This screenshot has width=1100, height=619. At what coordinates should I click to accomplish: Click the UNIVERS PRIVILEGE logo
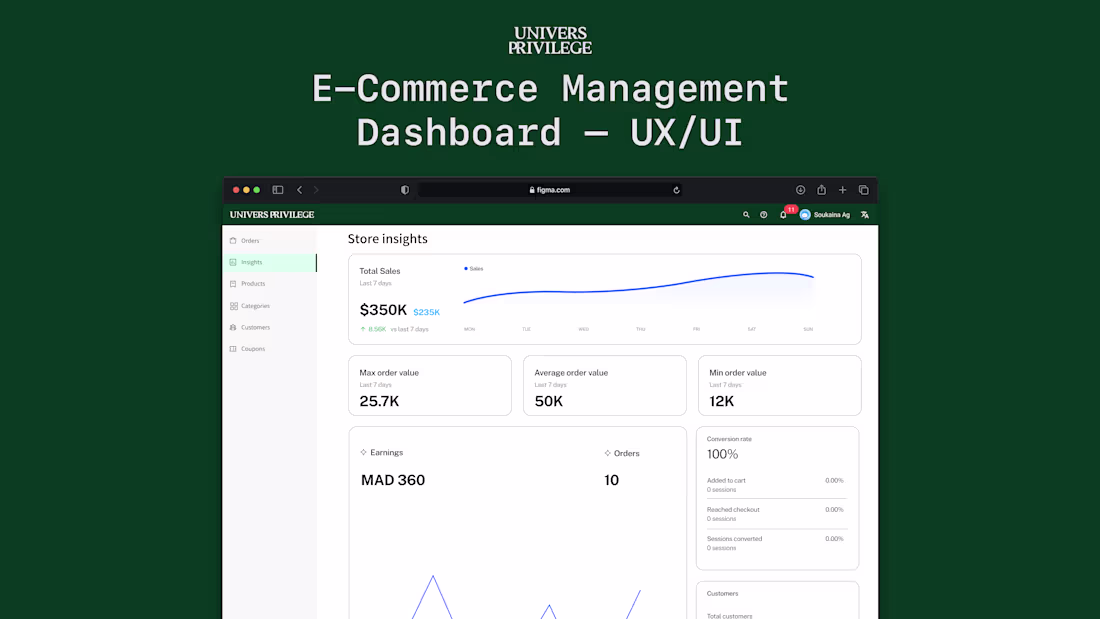pos(270,214)
